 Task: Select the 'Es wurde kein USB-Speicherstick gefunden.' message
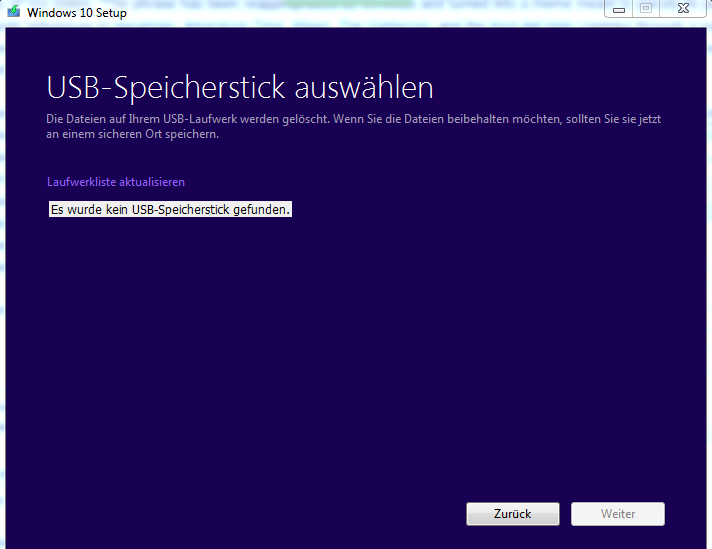pyautogui.click(x=170, y=209)
